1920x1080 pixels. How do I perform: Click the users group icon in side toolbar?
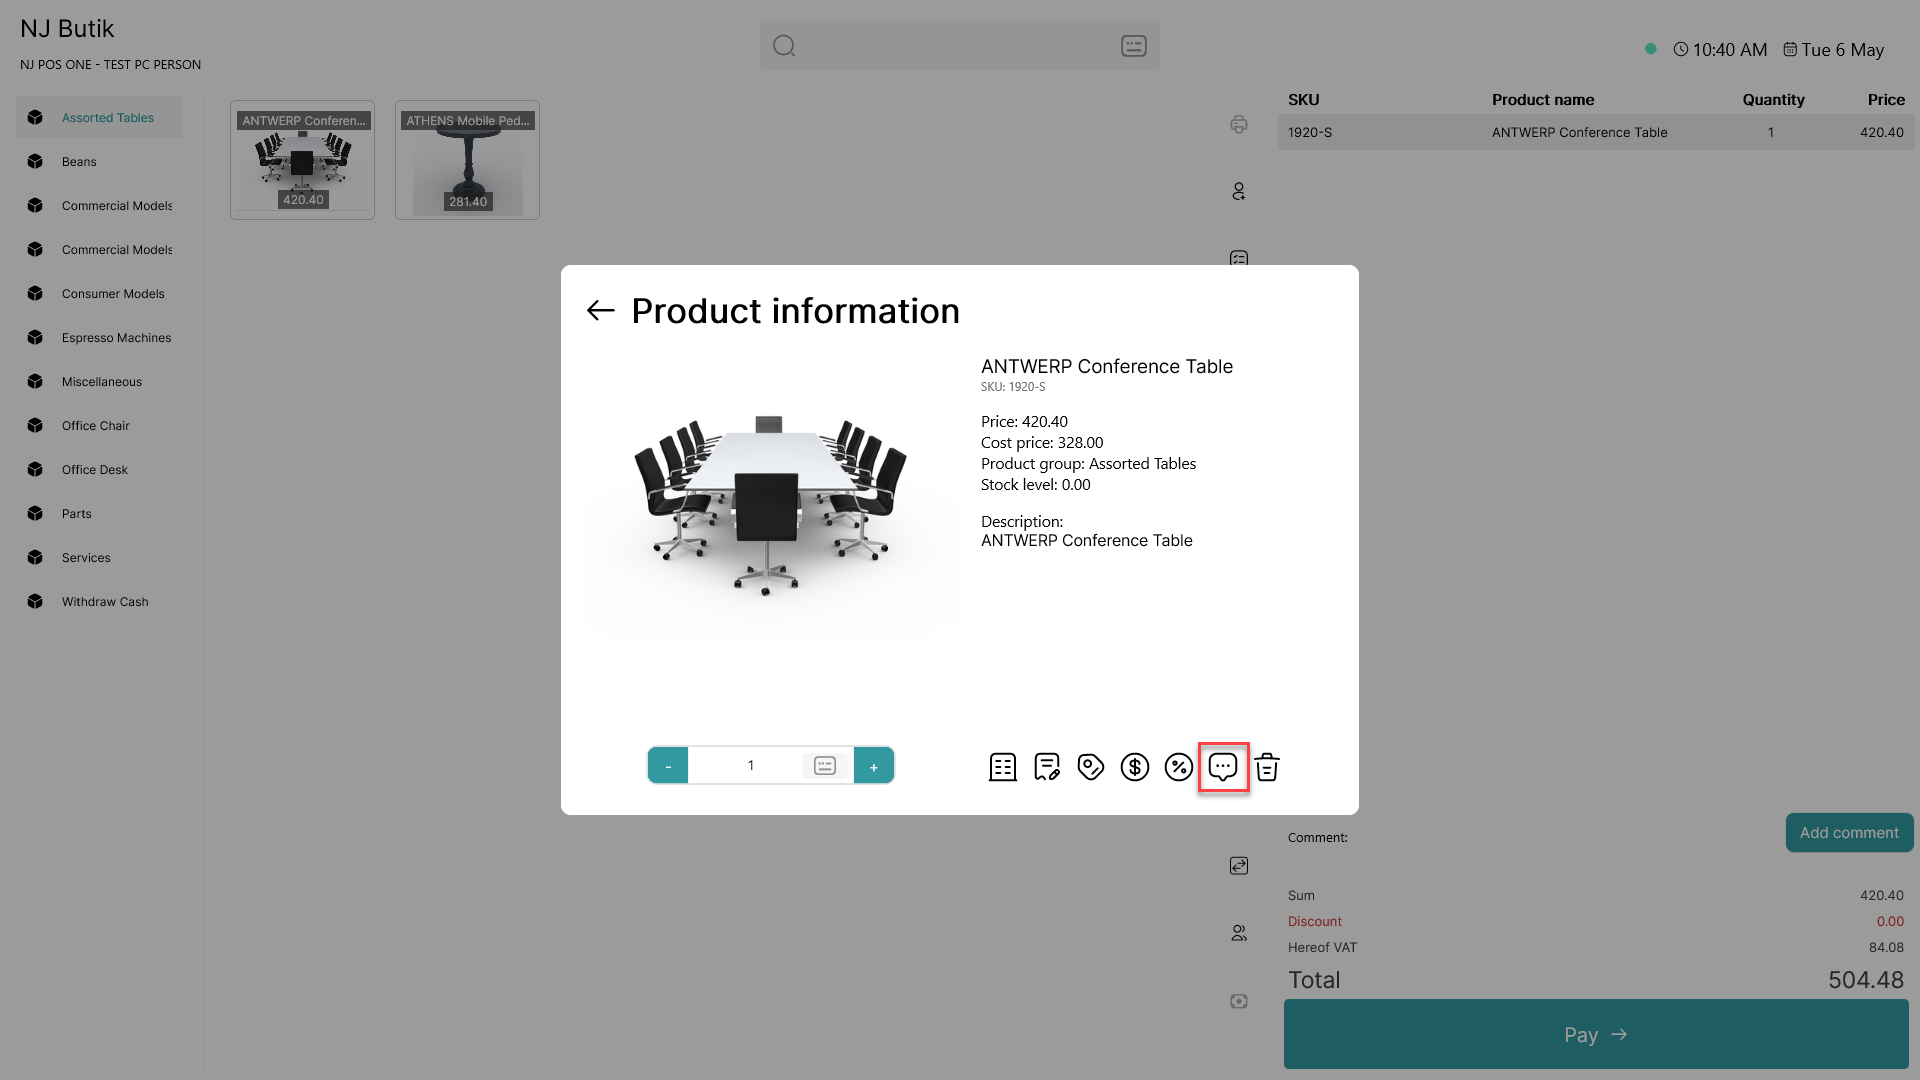point(1239,933)
